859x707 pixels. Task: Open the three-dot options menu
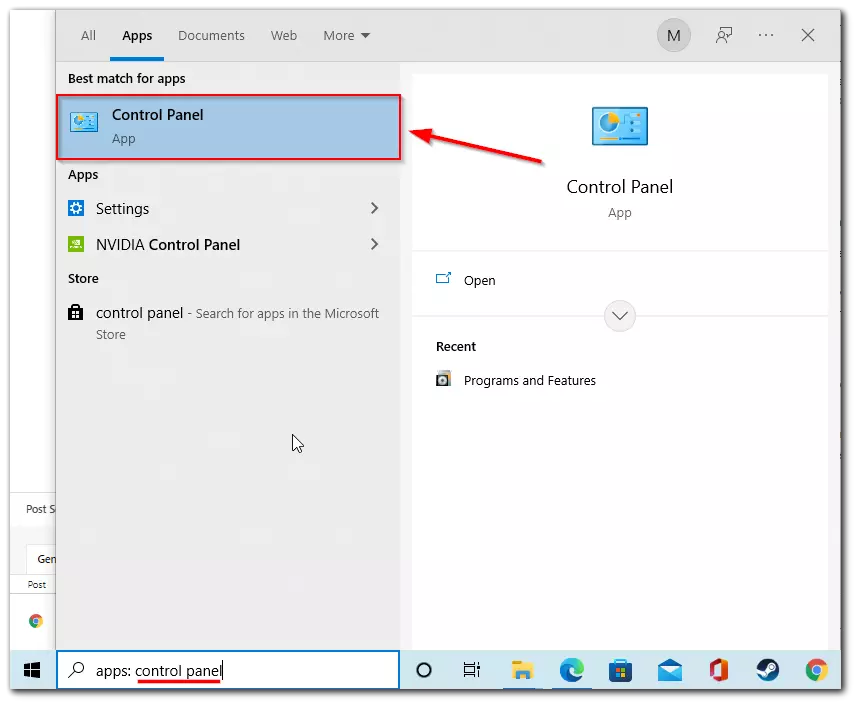point(766,36)
